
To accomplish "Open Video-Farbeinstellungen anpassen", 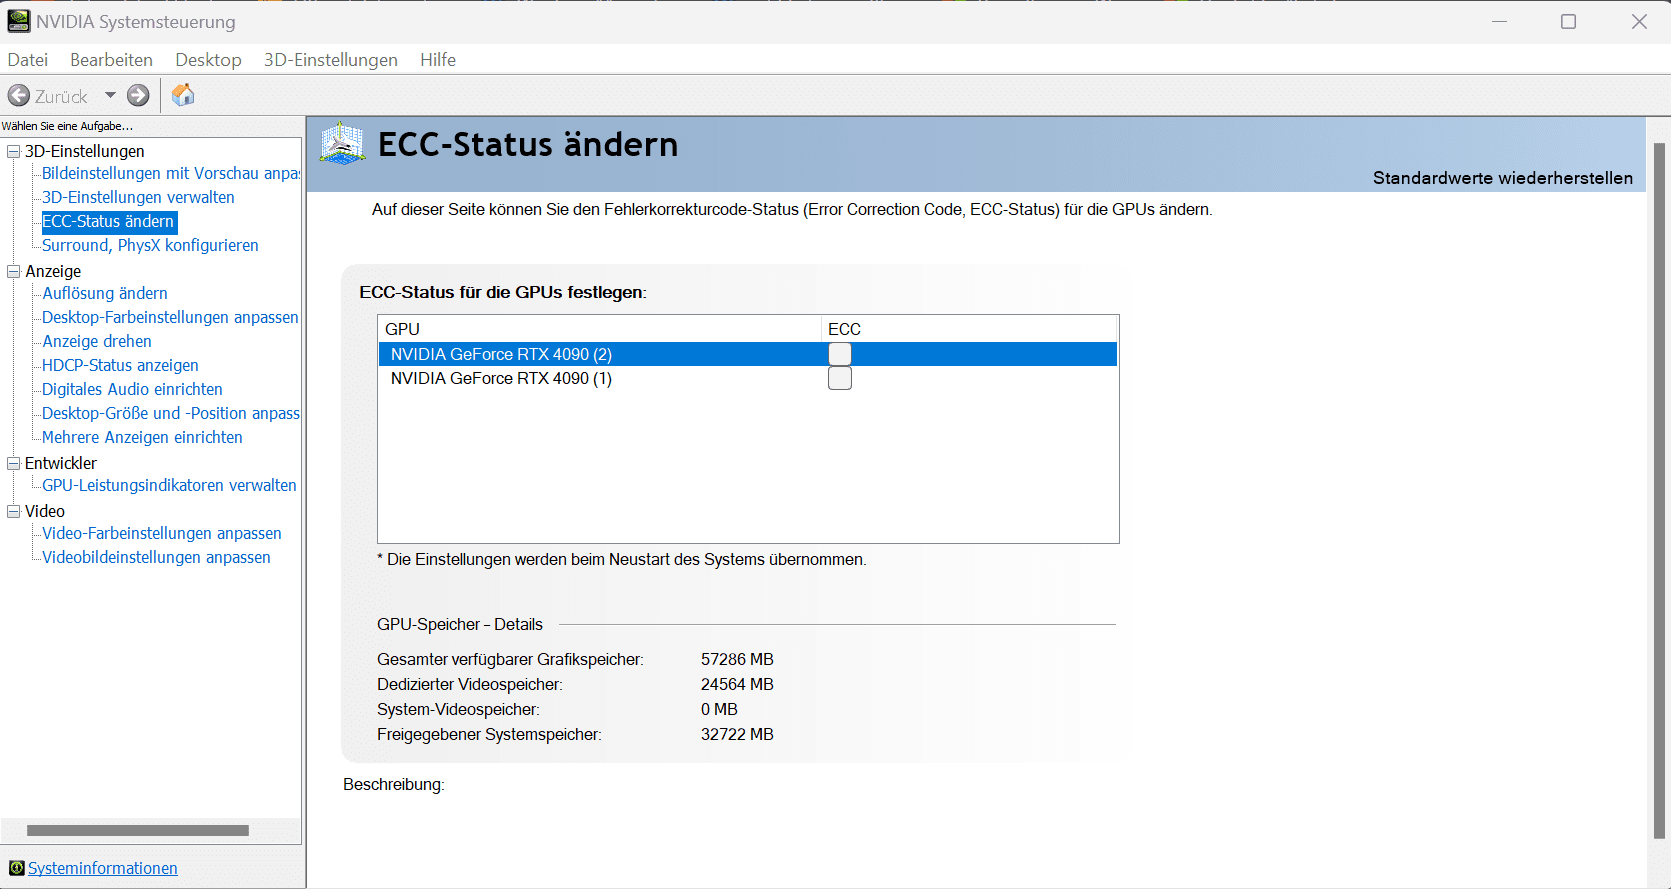I will pyautogui.click(x=162, y=533).
